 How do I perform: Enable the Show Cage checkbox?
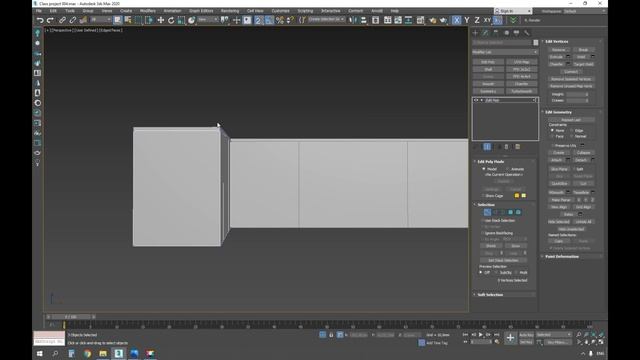tap(483, 196)
